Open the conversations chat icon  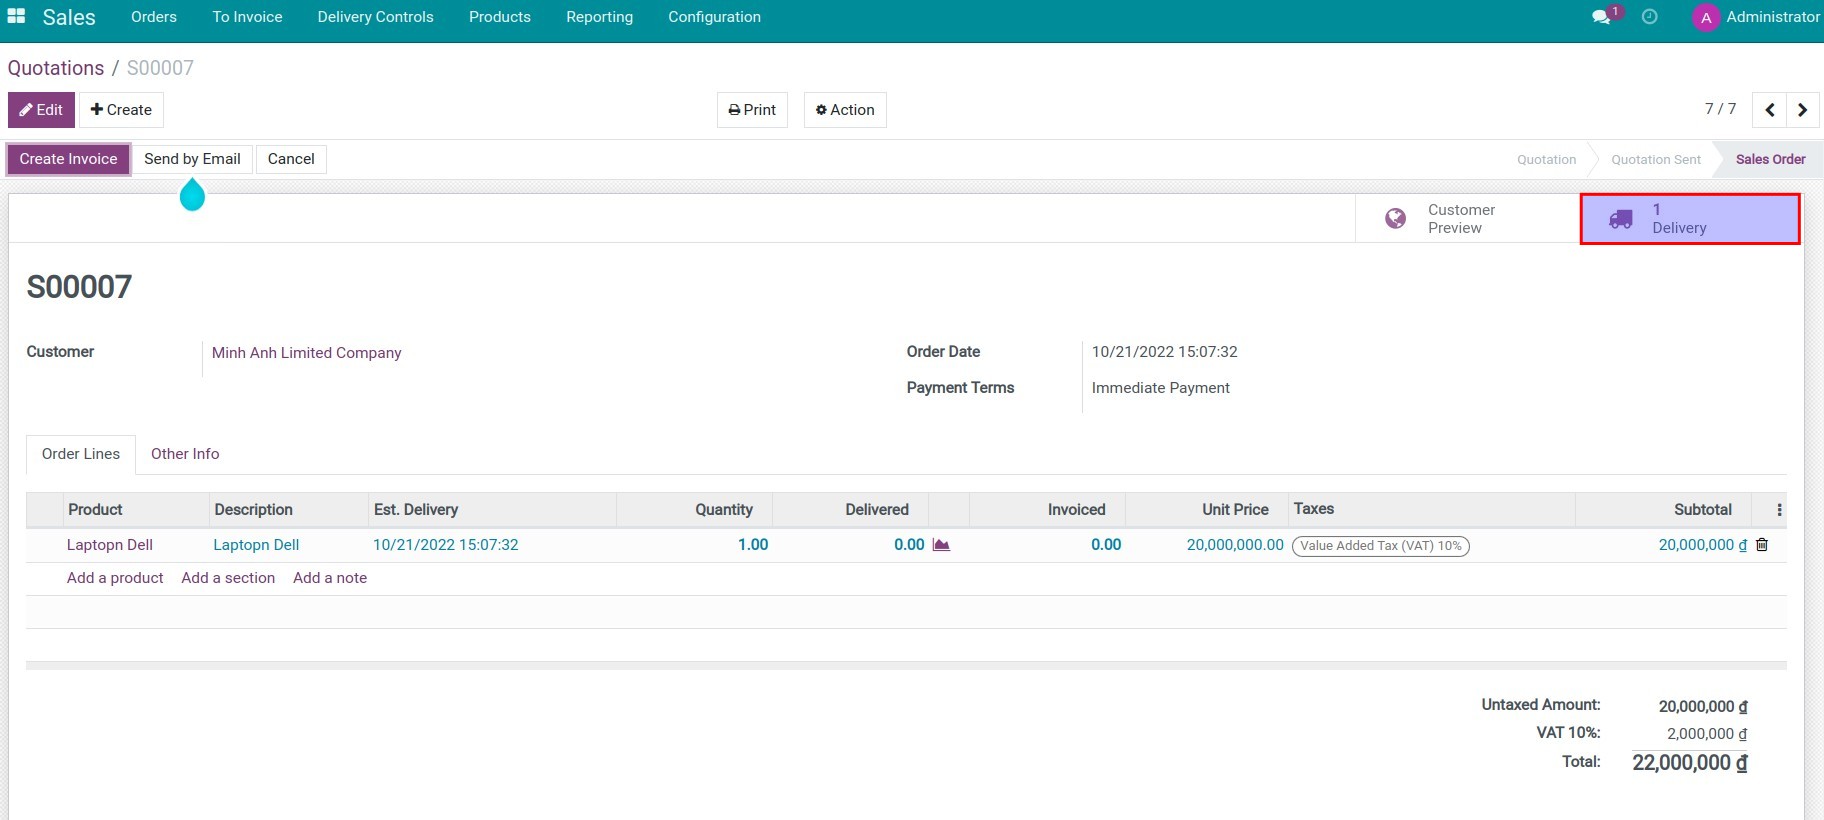coord(1601,17)
